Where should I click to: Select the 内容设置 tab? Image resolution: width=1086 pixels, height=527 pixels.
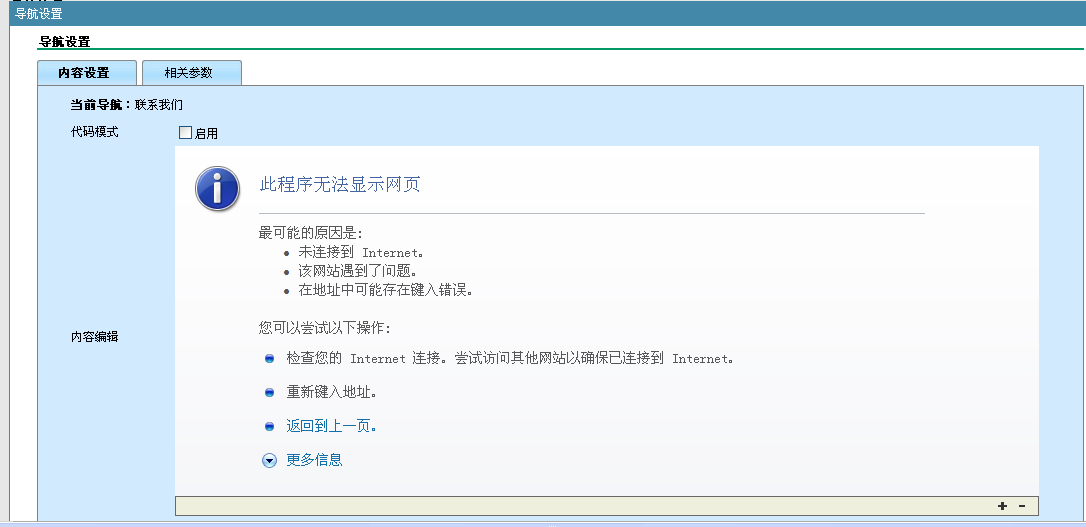[x=87, y=73]
